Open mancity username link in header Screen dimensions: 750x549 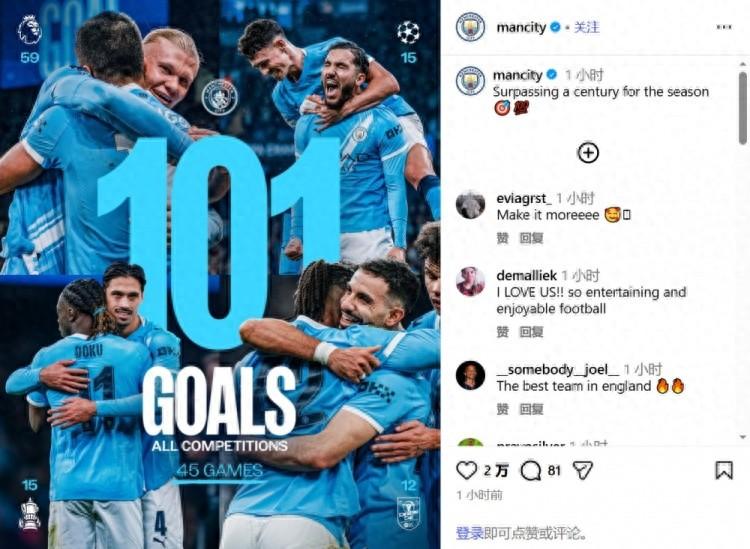pyautogui.click(x=521, y=27)
